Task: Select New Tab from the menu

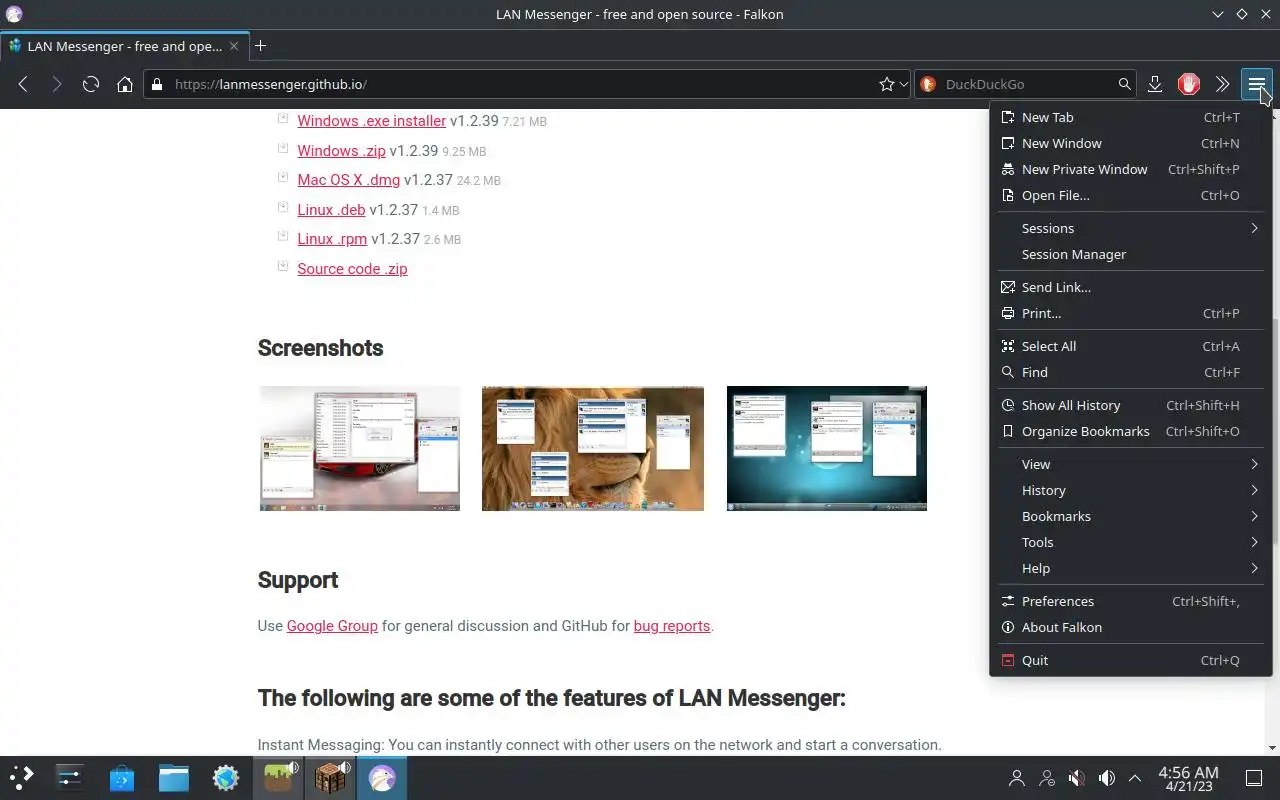Action: pos(1130,117)
